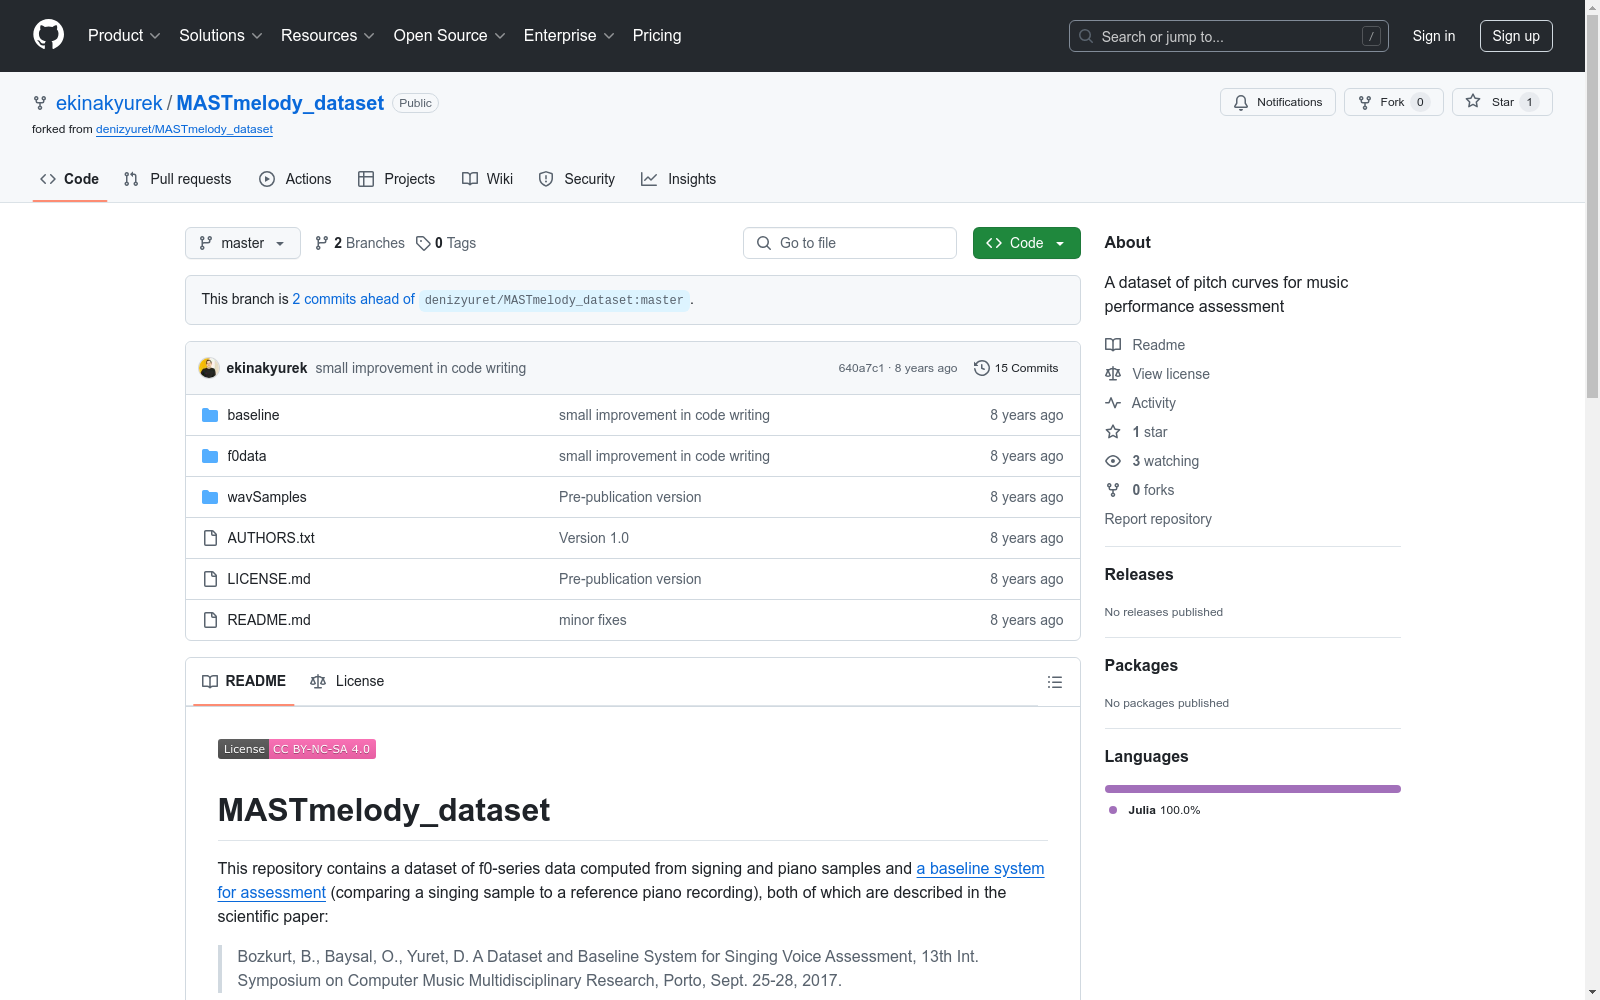Open the master branch selector

[x=243, y=243]
